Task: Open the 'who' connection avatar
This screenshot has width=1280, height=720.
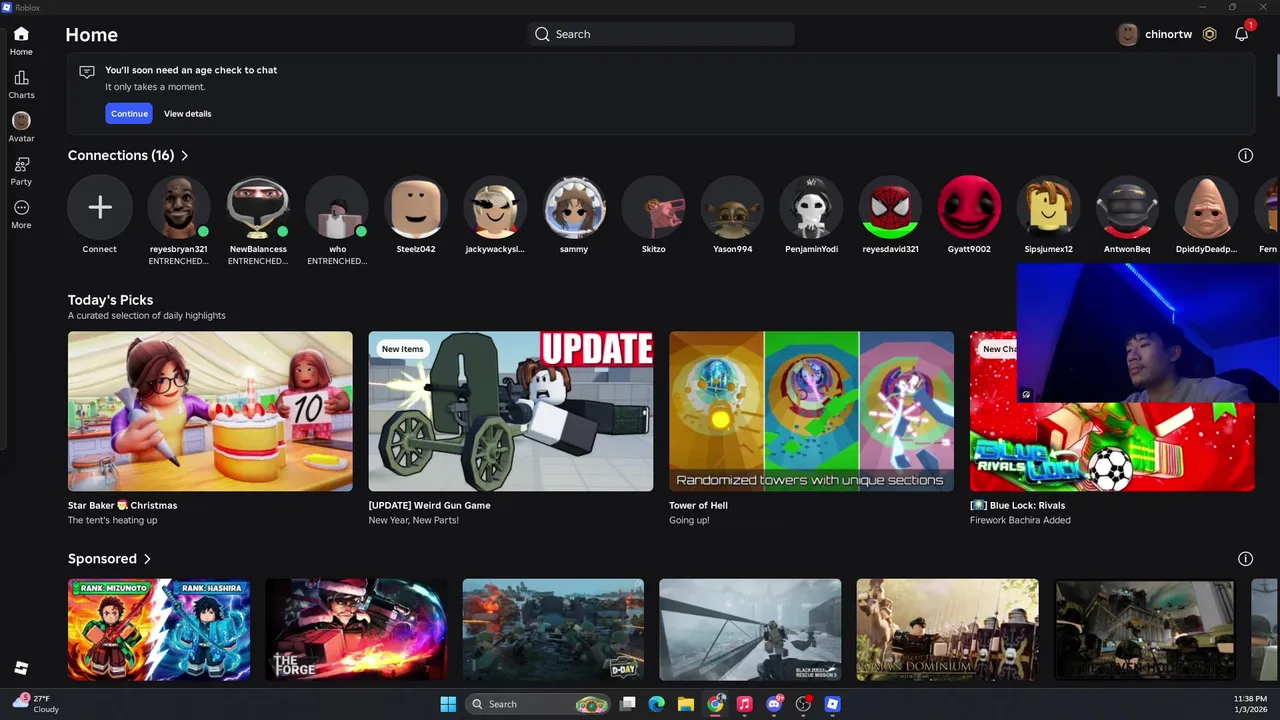Action: 337,208
